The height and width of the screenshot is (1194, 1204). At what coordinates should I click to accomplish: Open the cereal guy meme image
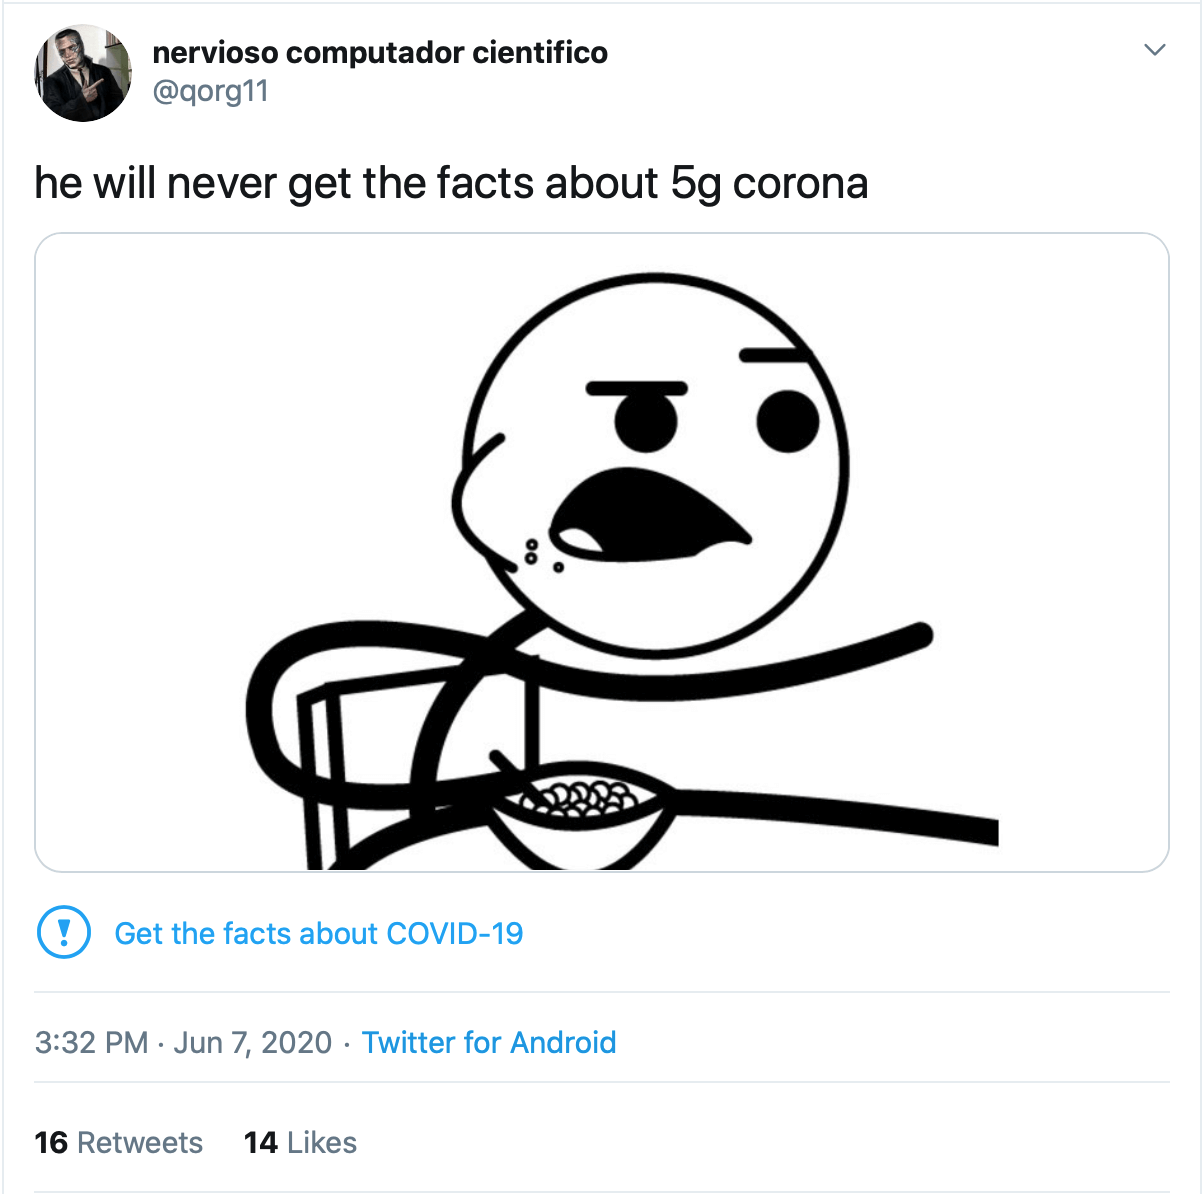click(x=602, y=552)
